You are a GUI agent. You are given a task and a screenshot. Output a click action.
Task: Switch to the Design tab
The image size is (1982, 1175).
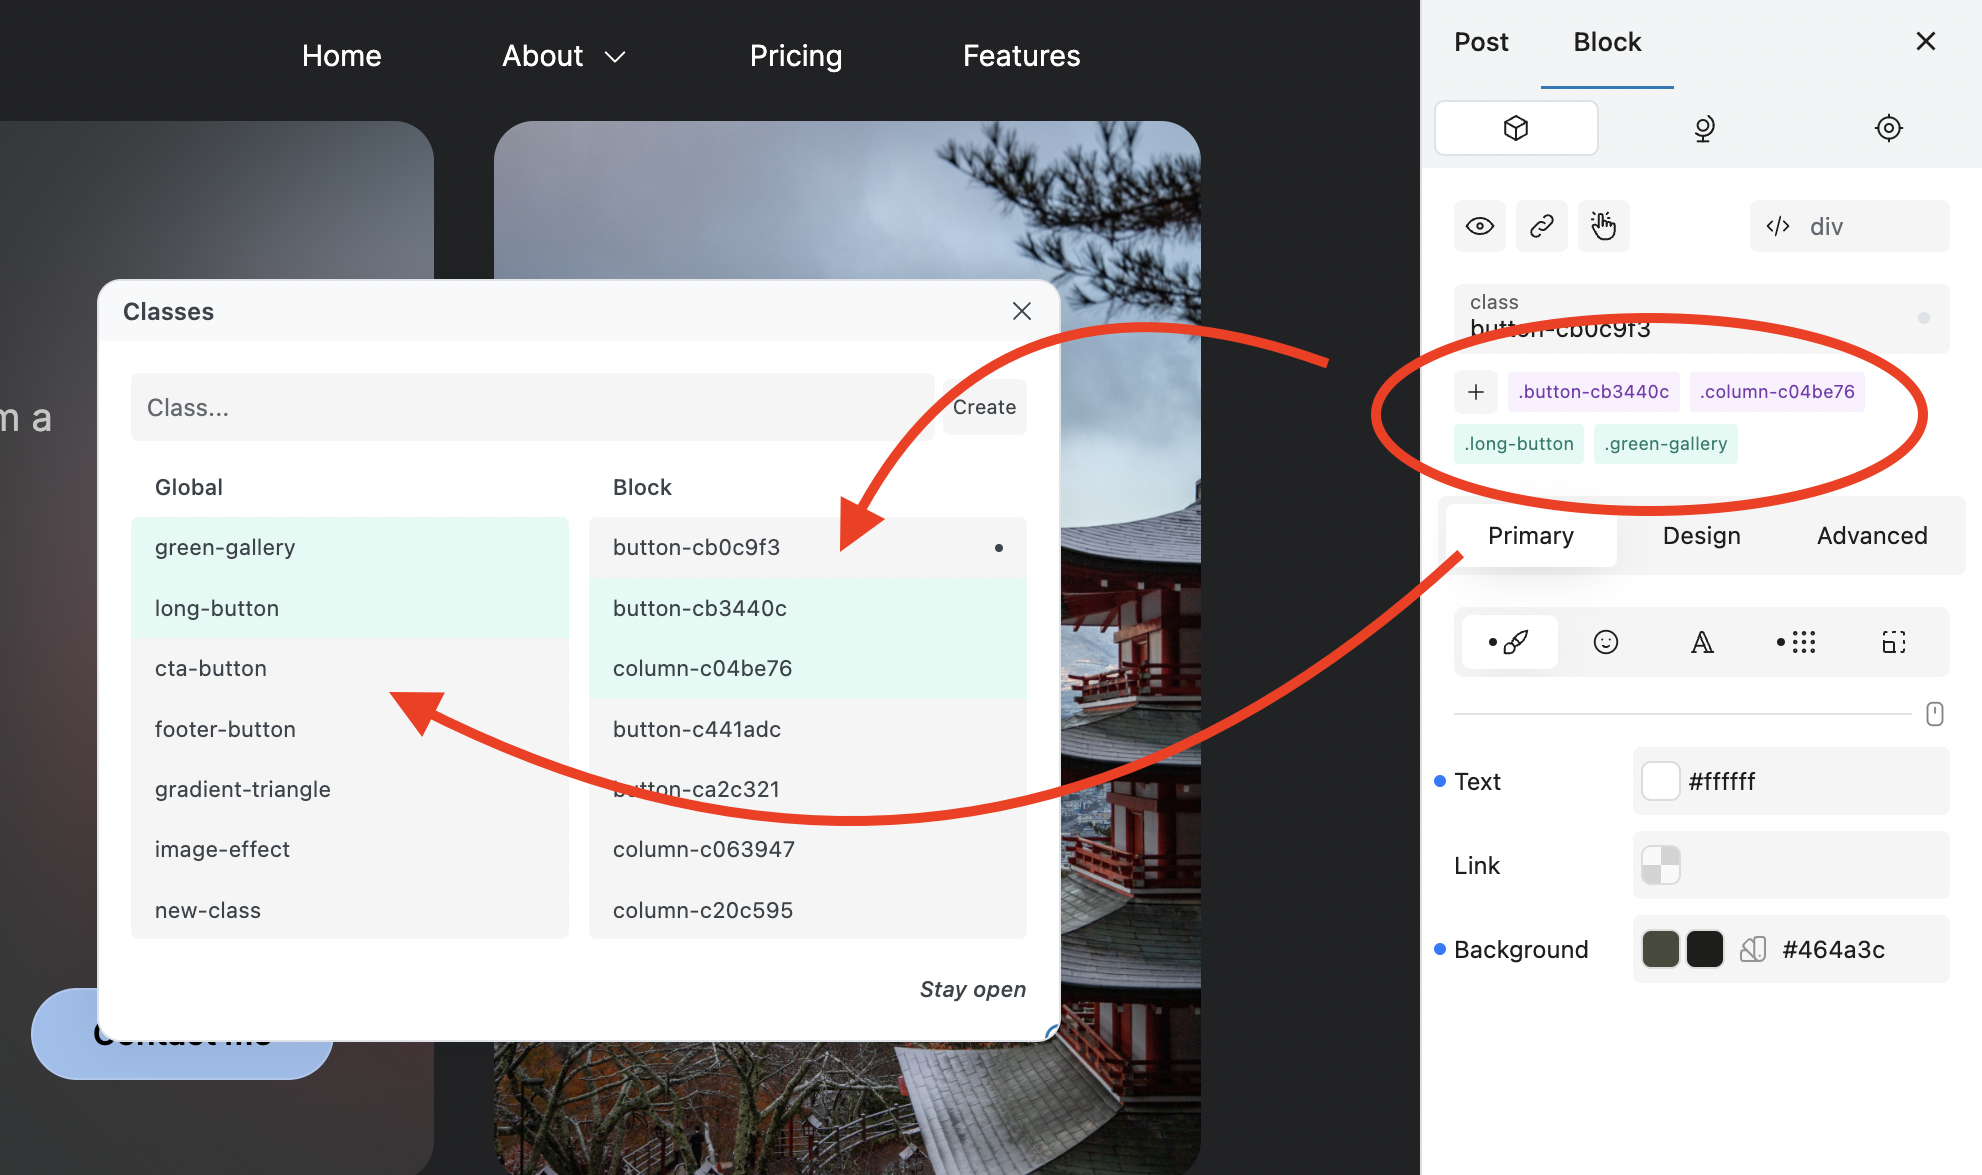[1701, 536]
